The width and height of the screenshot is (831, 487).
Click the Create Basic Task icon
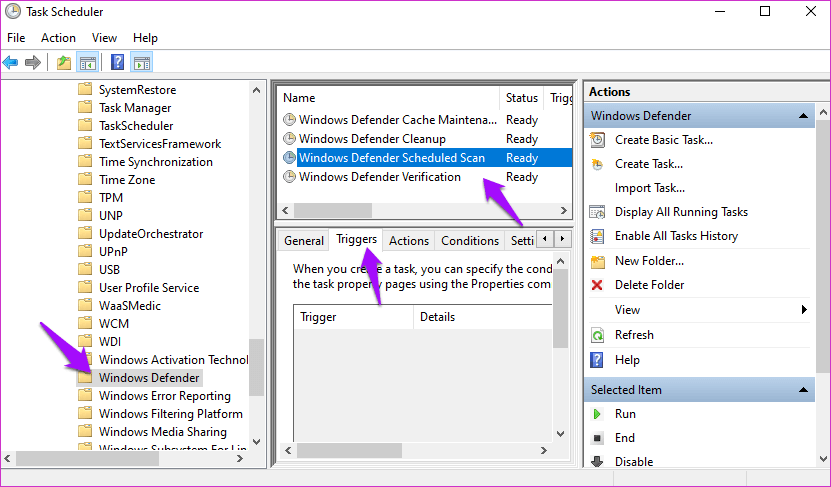597,140
